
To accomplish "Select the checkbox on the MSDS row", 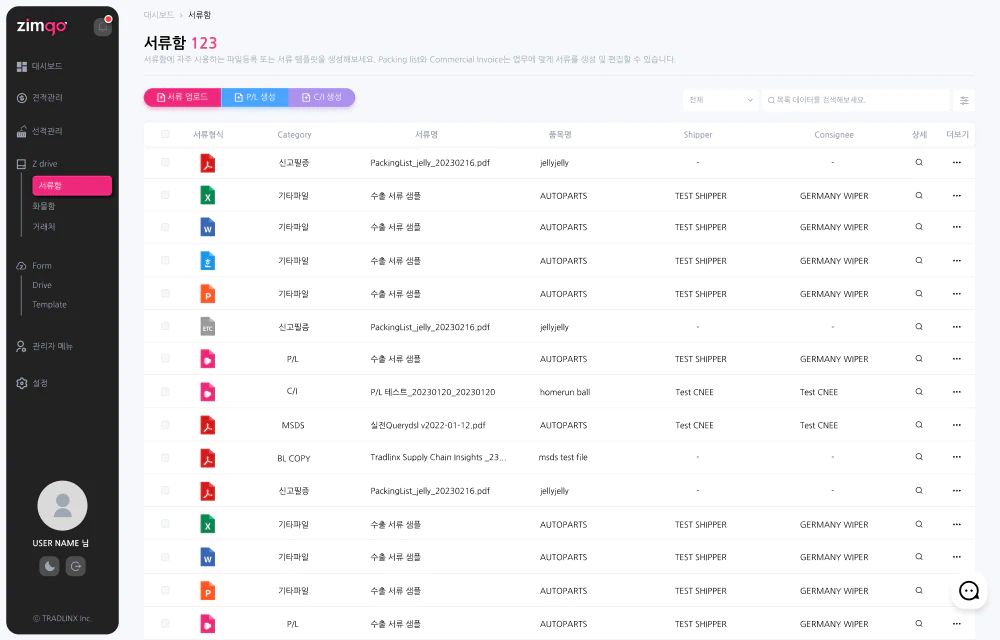I will [165, 425].
